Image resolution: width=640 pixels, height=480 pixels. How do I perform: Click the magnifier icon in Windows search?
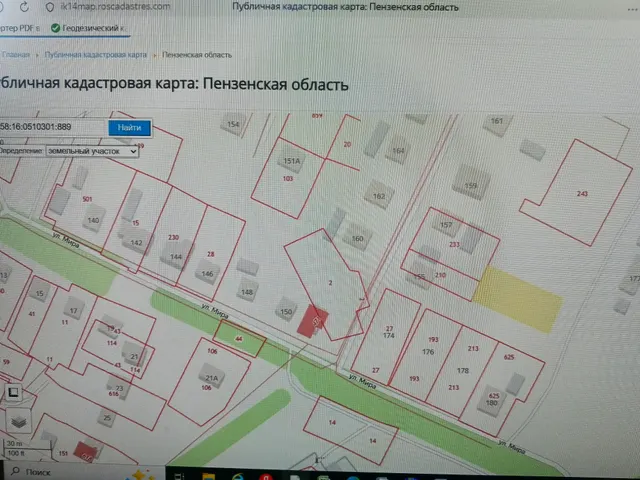pyautogui.click(x=16, y=471)
